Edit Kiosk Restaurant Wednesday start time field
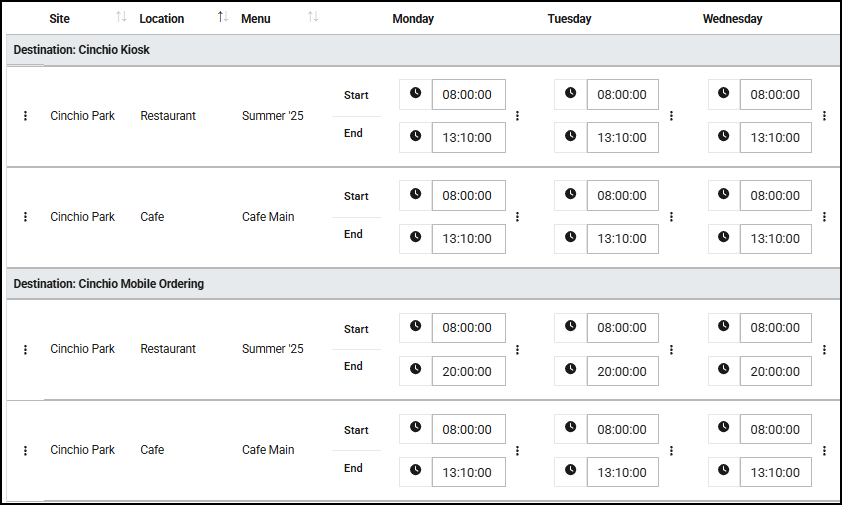 775,95
